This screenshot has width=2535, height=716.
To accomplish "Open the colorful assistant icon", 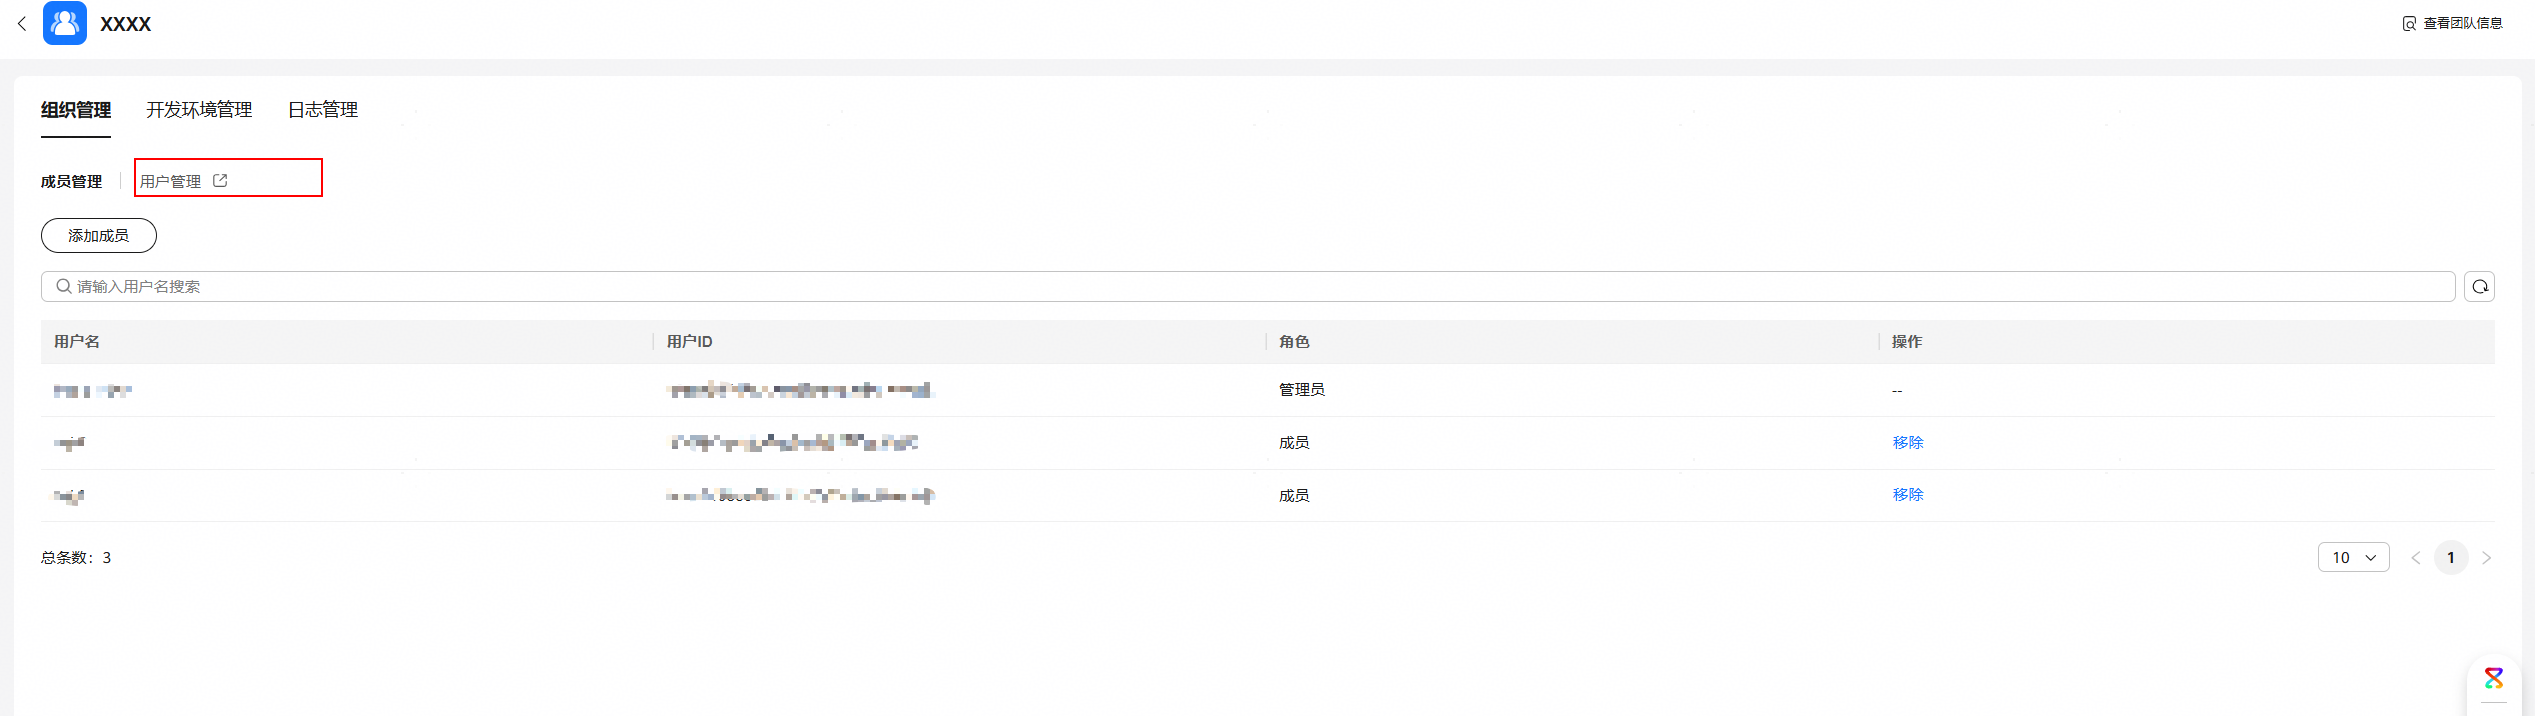I will 2494,679.
